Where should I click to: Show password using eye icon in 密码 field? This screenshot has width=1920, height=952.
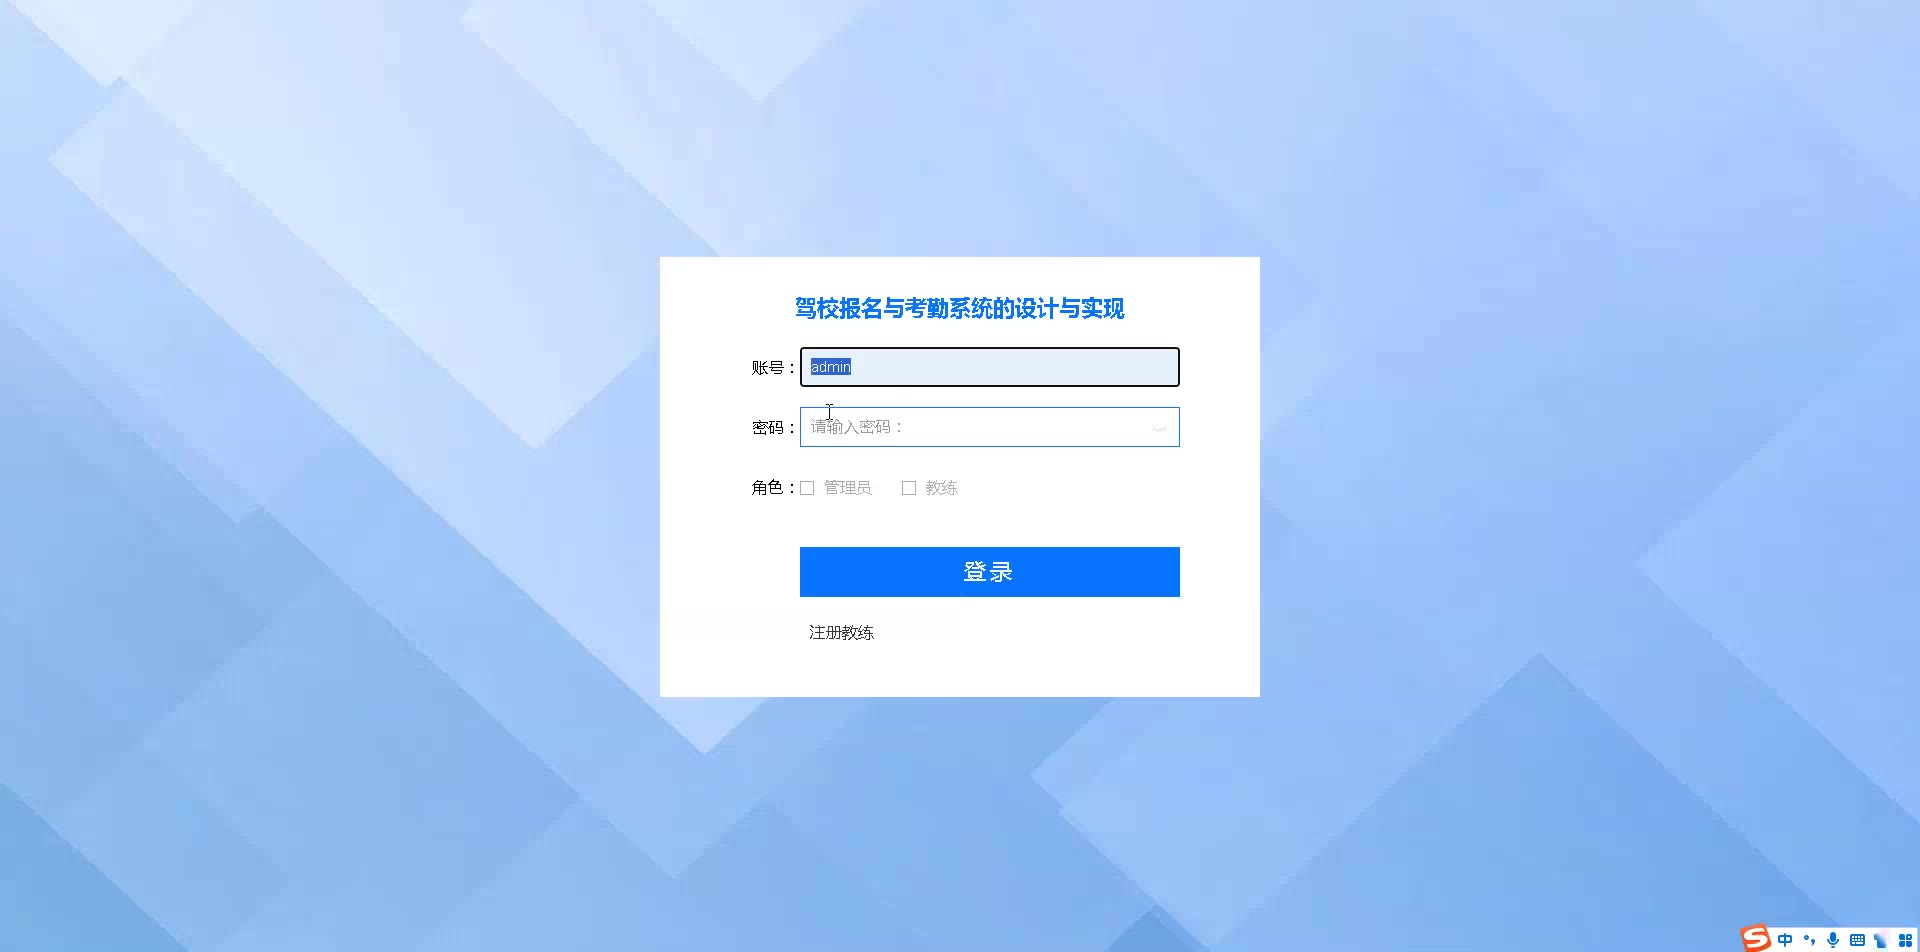(x=1159, y=428)
